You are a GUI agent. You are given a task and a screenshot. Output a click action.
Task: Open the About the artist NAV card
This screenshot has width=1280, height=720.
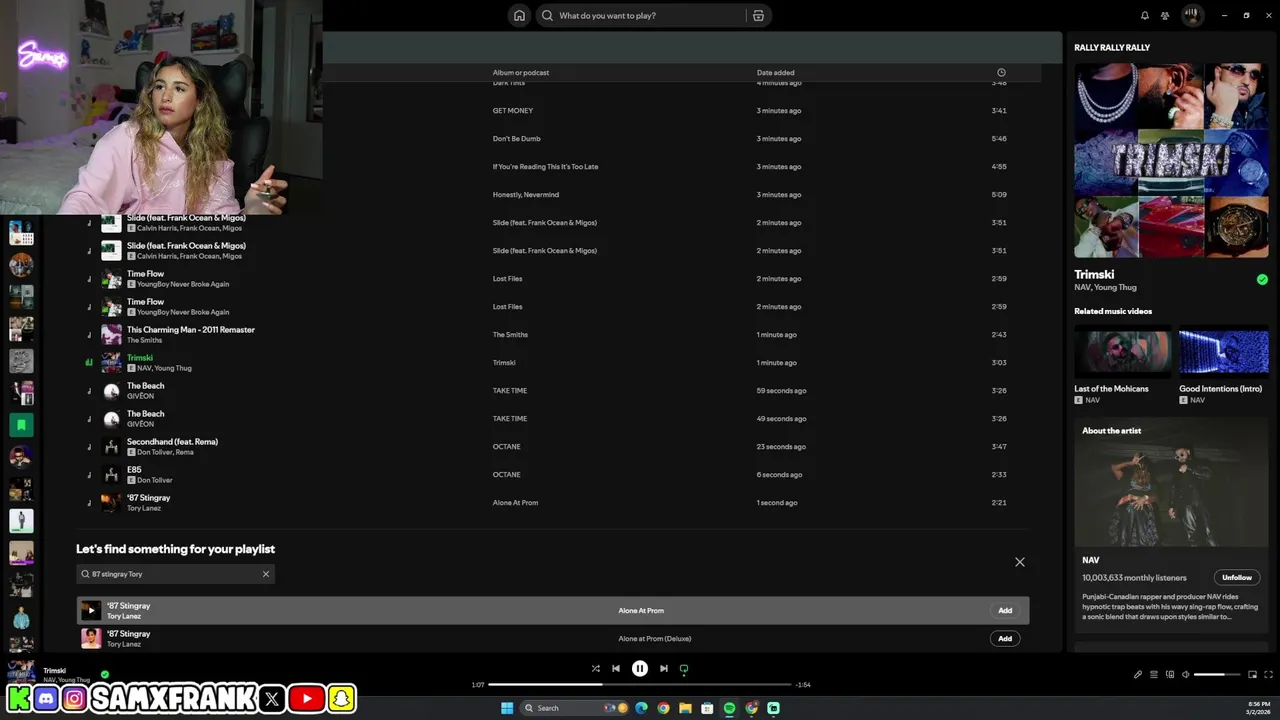[1172, 525]
